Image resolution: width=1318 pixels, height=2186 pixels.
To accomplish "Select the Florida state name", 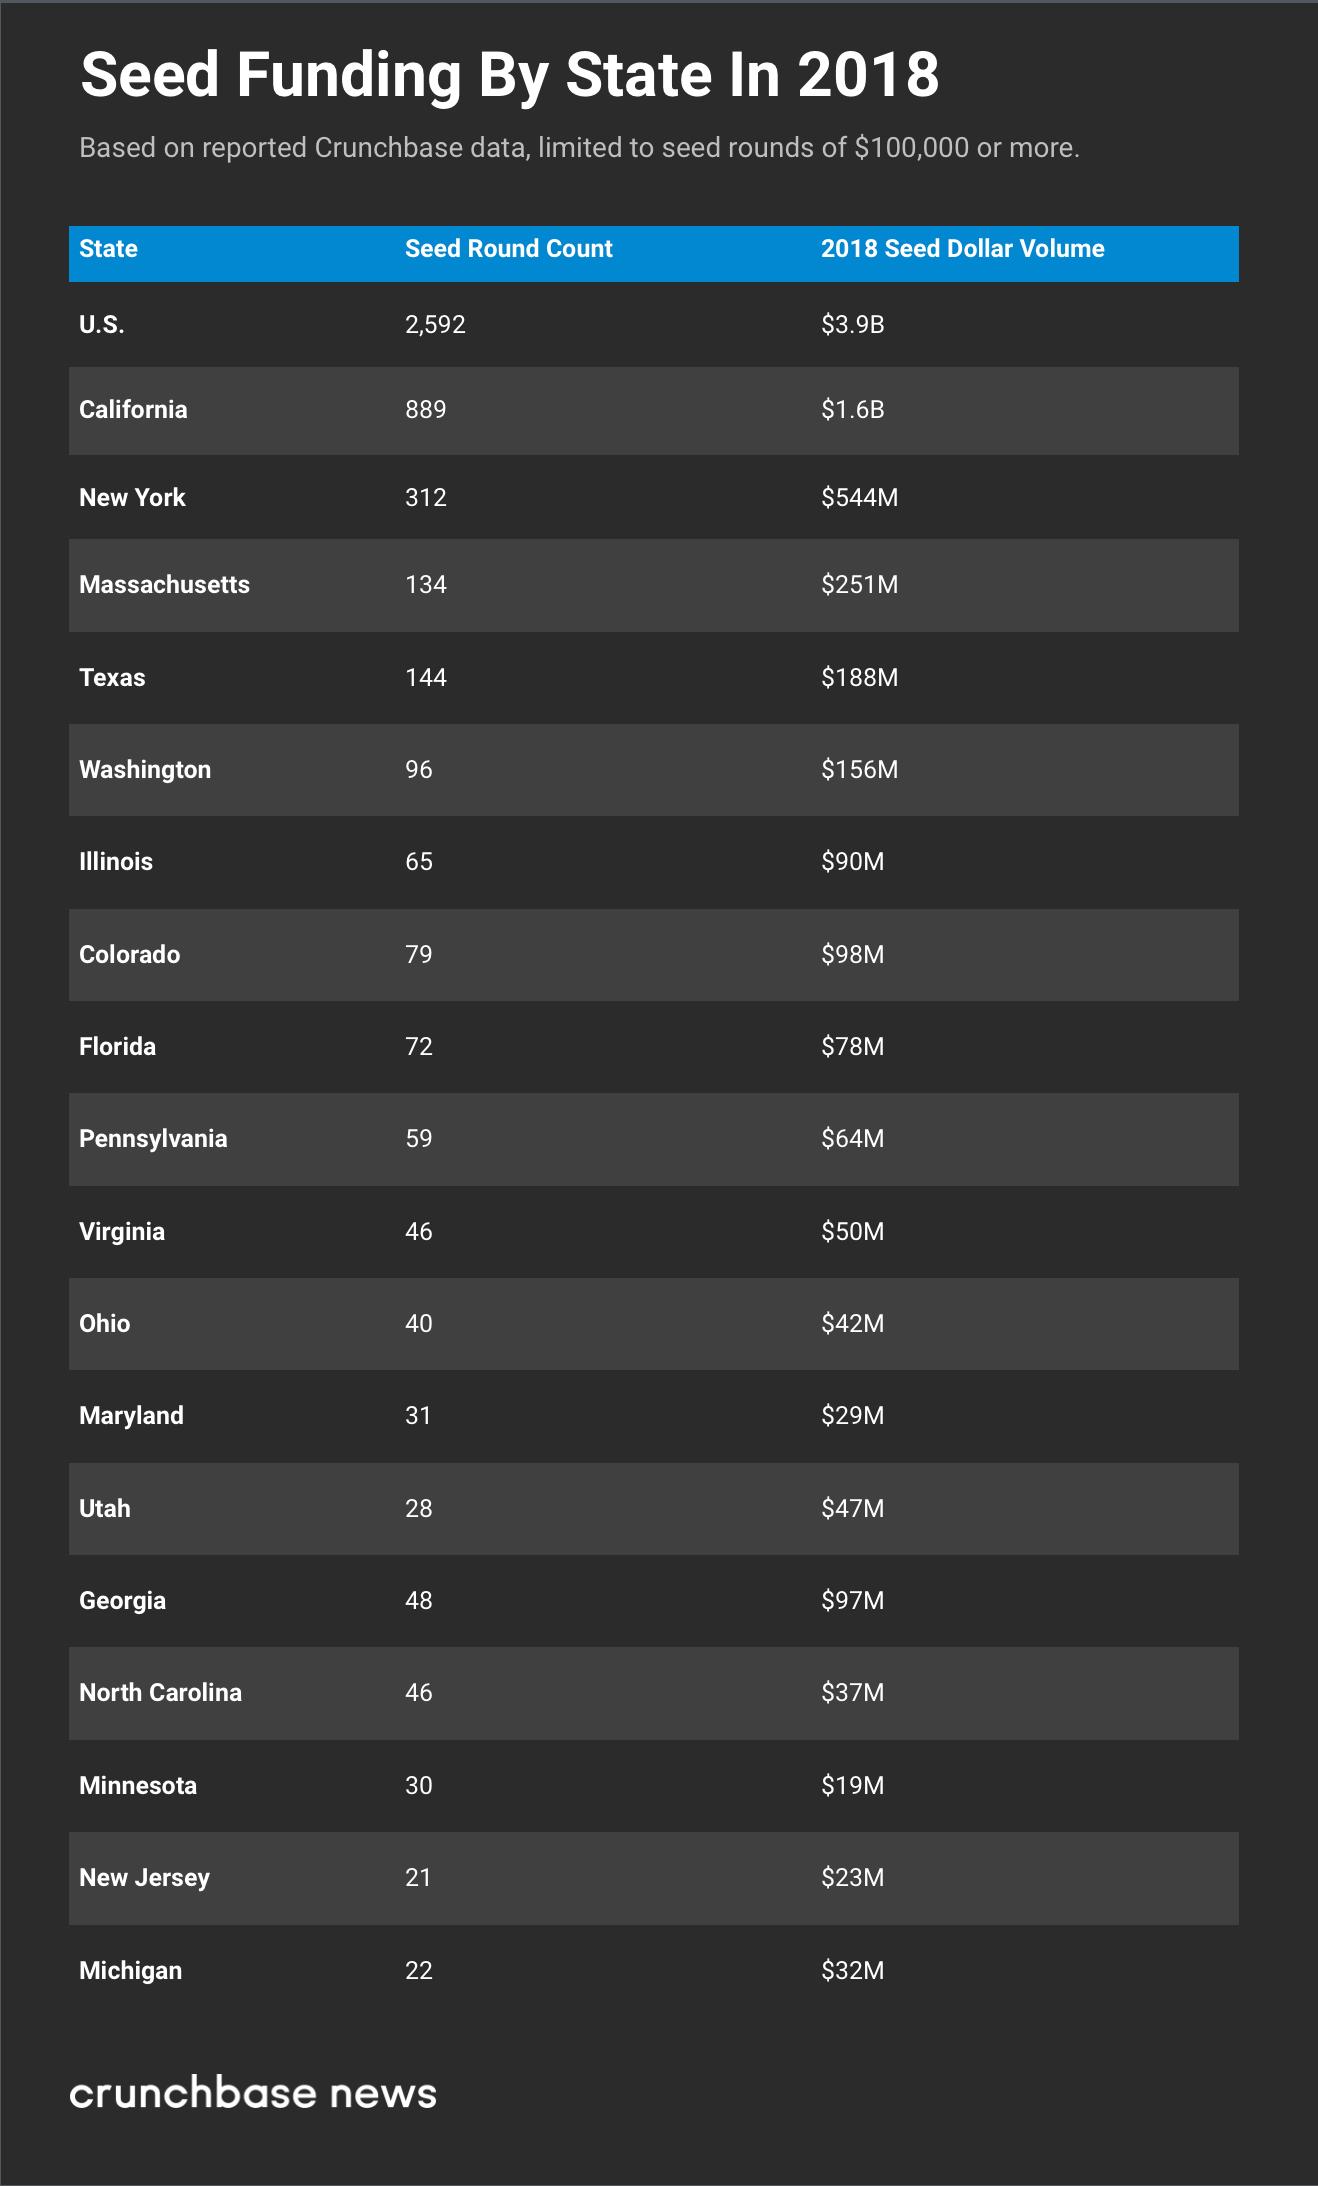I will [117, 1047].
